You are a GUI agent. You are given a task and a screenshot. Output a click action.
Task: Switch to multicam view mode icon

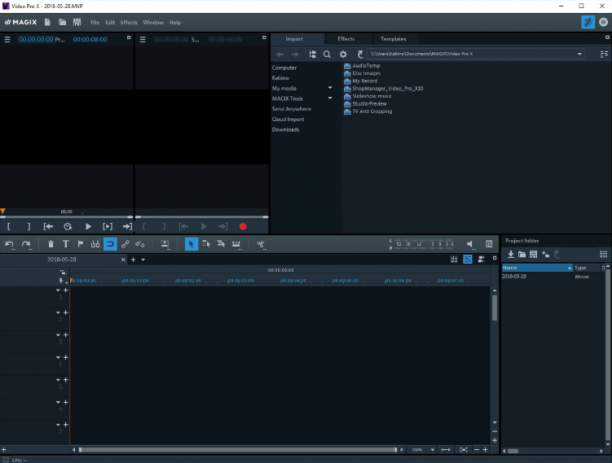(x=481, y=259)
